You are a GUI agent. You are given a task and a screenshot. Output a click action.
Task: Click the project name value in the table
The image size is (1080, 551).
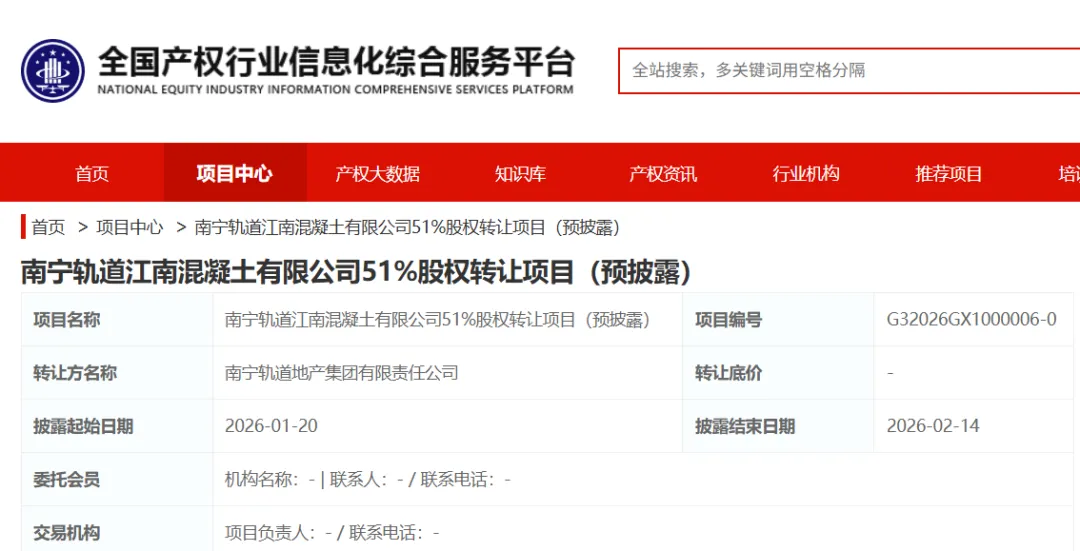[x=437, y=320]
